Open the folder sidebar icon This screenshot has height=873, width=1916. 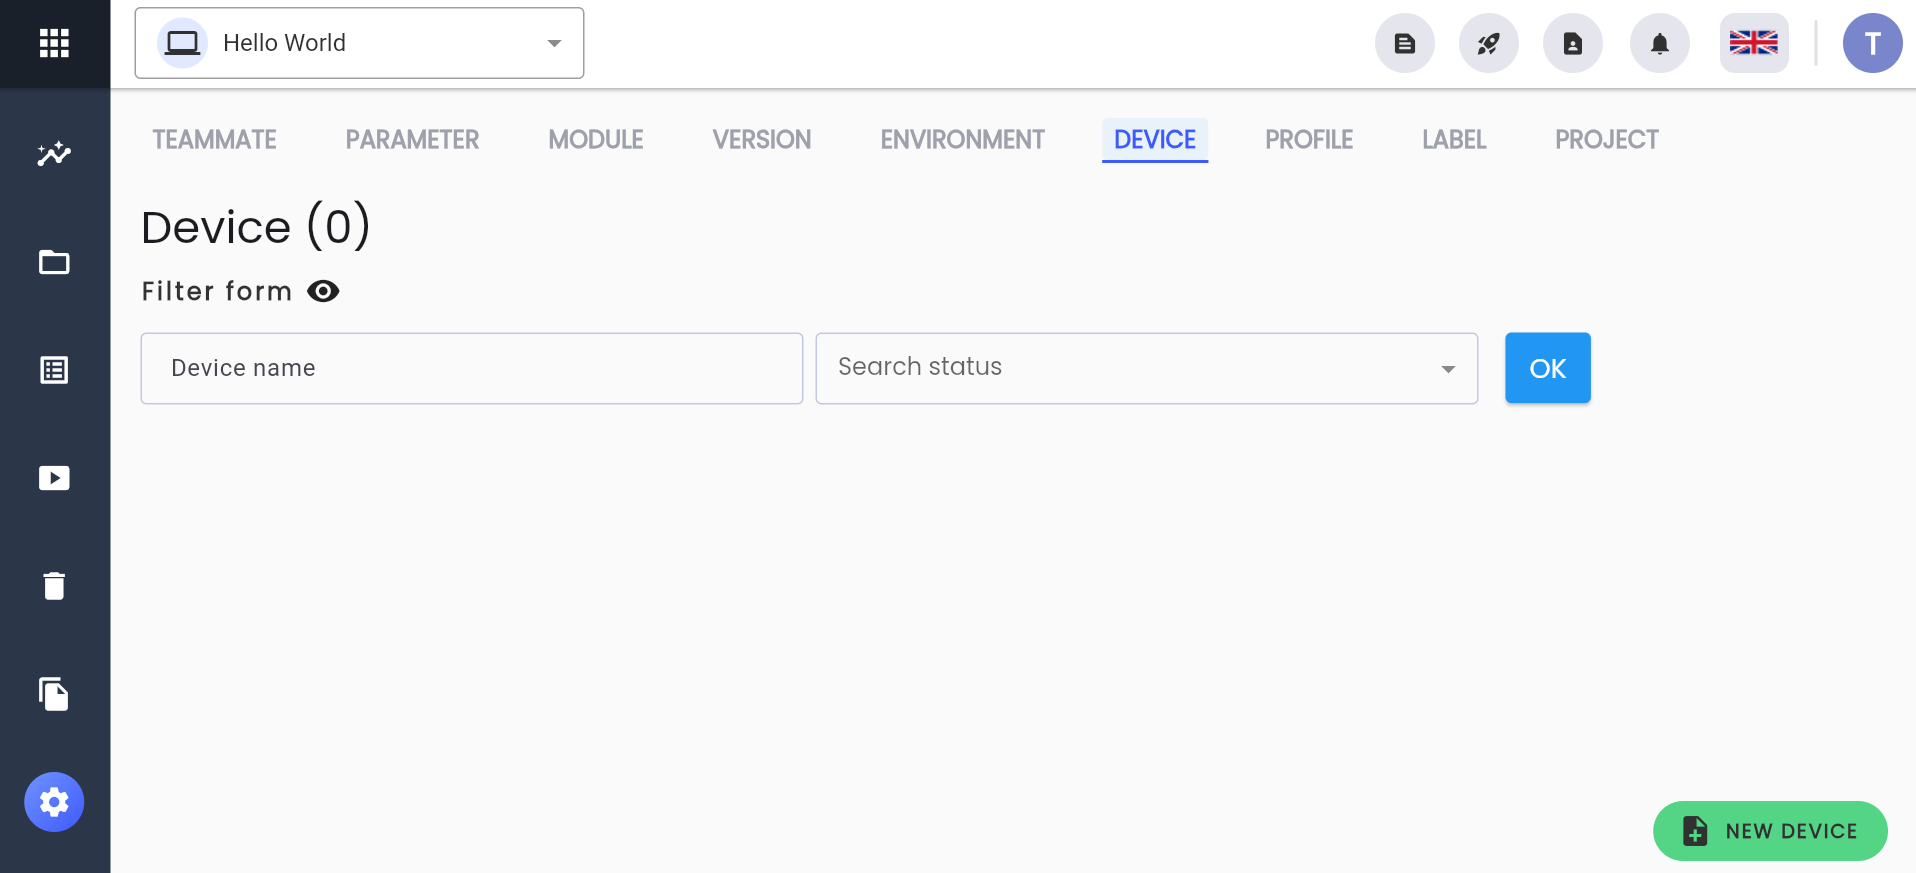[54, 262]
